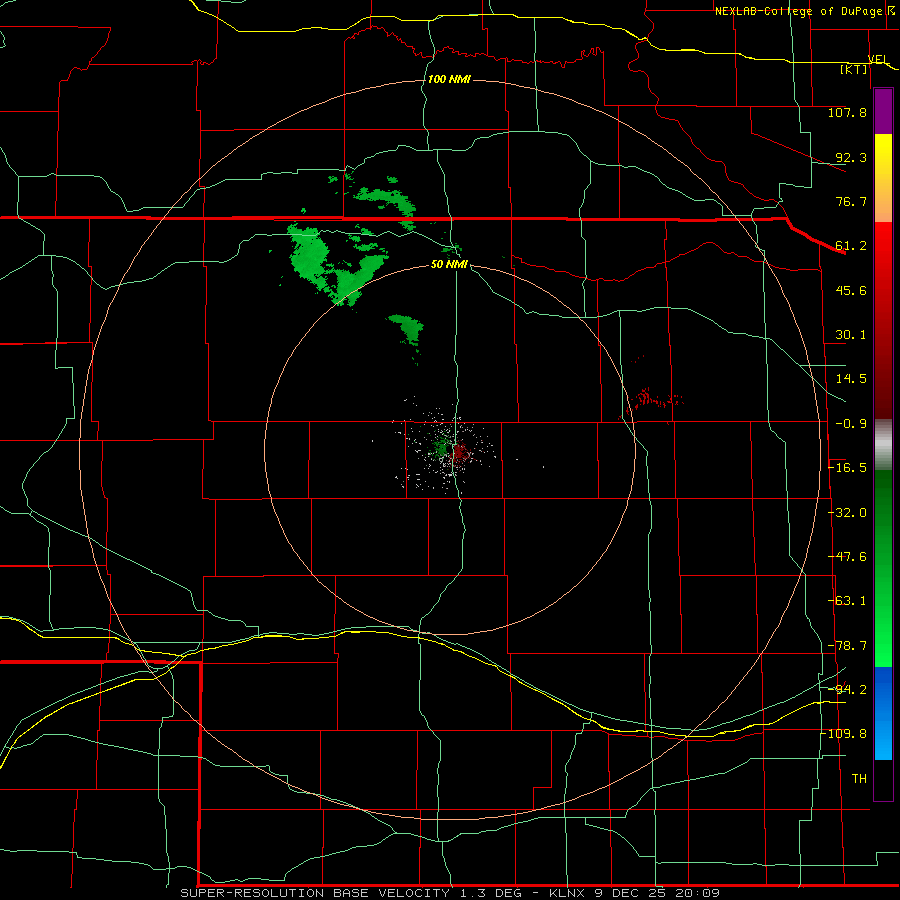Viewport: 900px width, 900px height.
Task: Click the 92.3 scale value
Action: click(851, 157)
